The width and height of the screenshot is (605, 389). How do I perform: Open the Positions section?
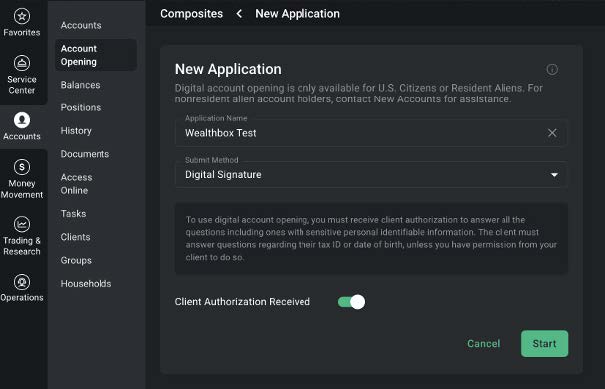pos(81,107)
